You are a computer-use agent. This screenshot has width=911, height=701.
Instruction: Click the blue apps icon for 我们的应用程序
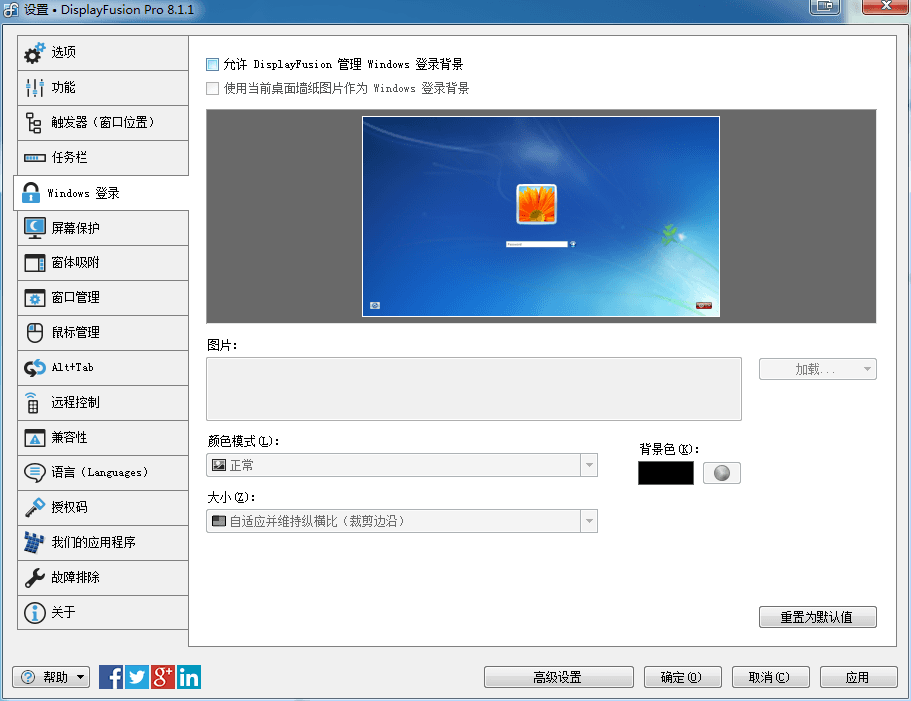(x=34, y=542)
